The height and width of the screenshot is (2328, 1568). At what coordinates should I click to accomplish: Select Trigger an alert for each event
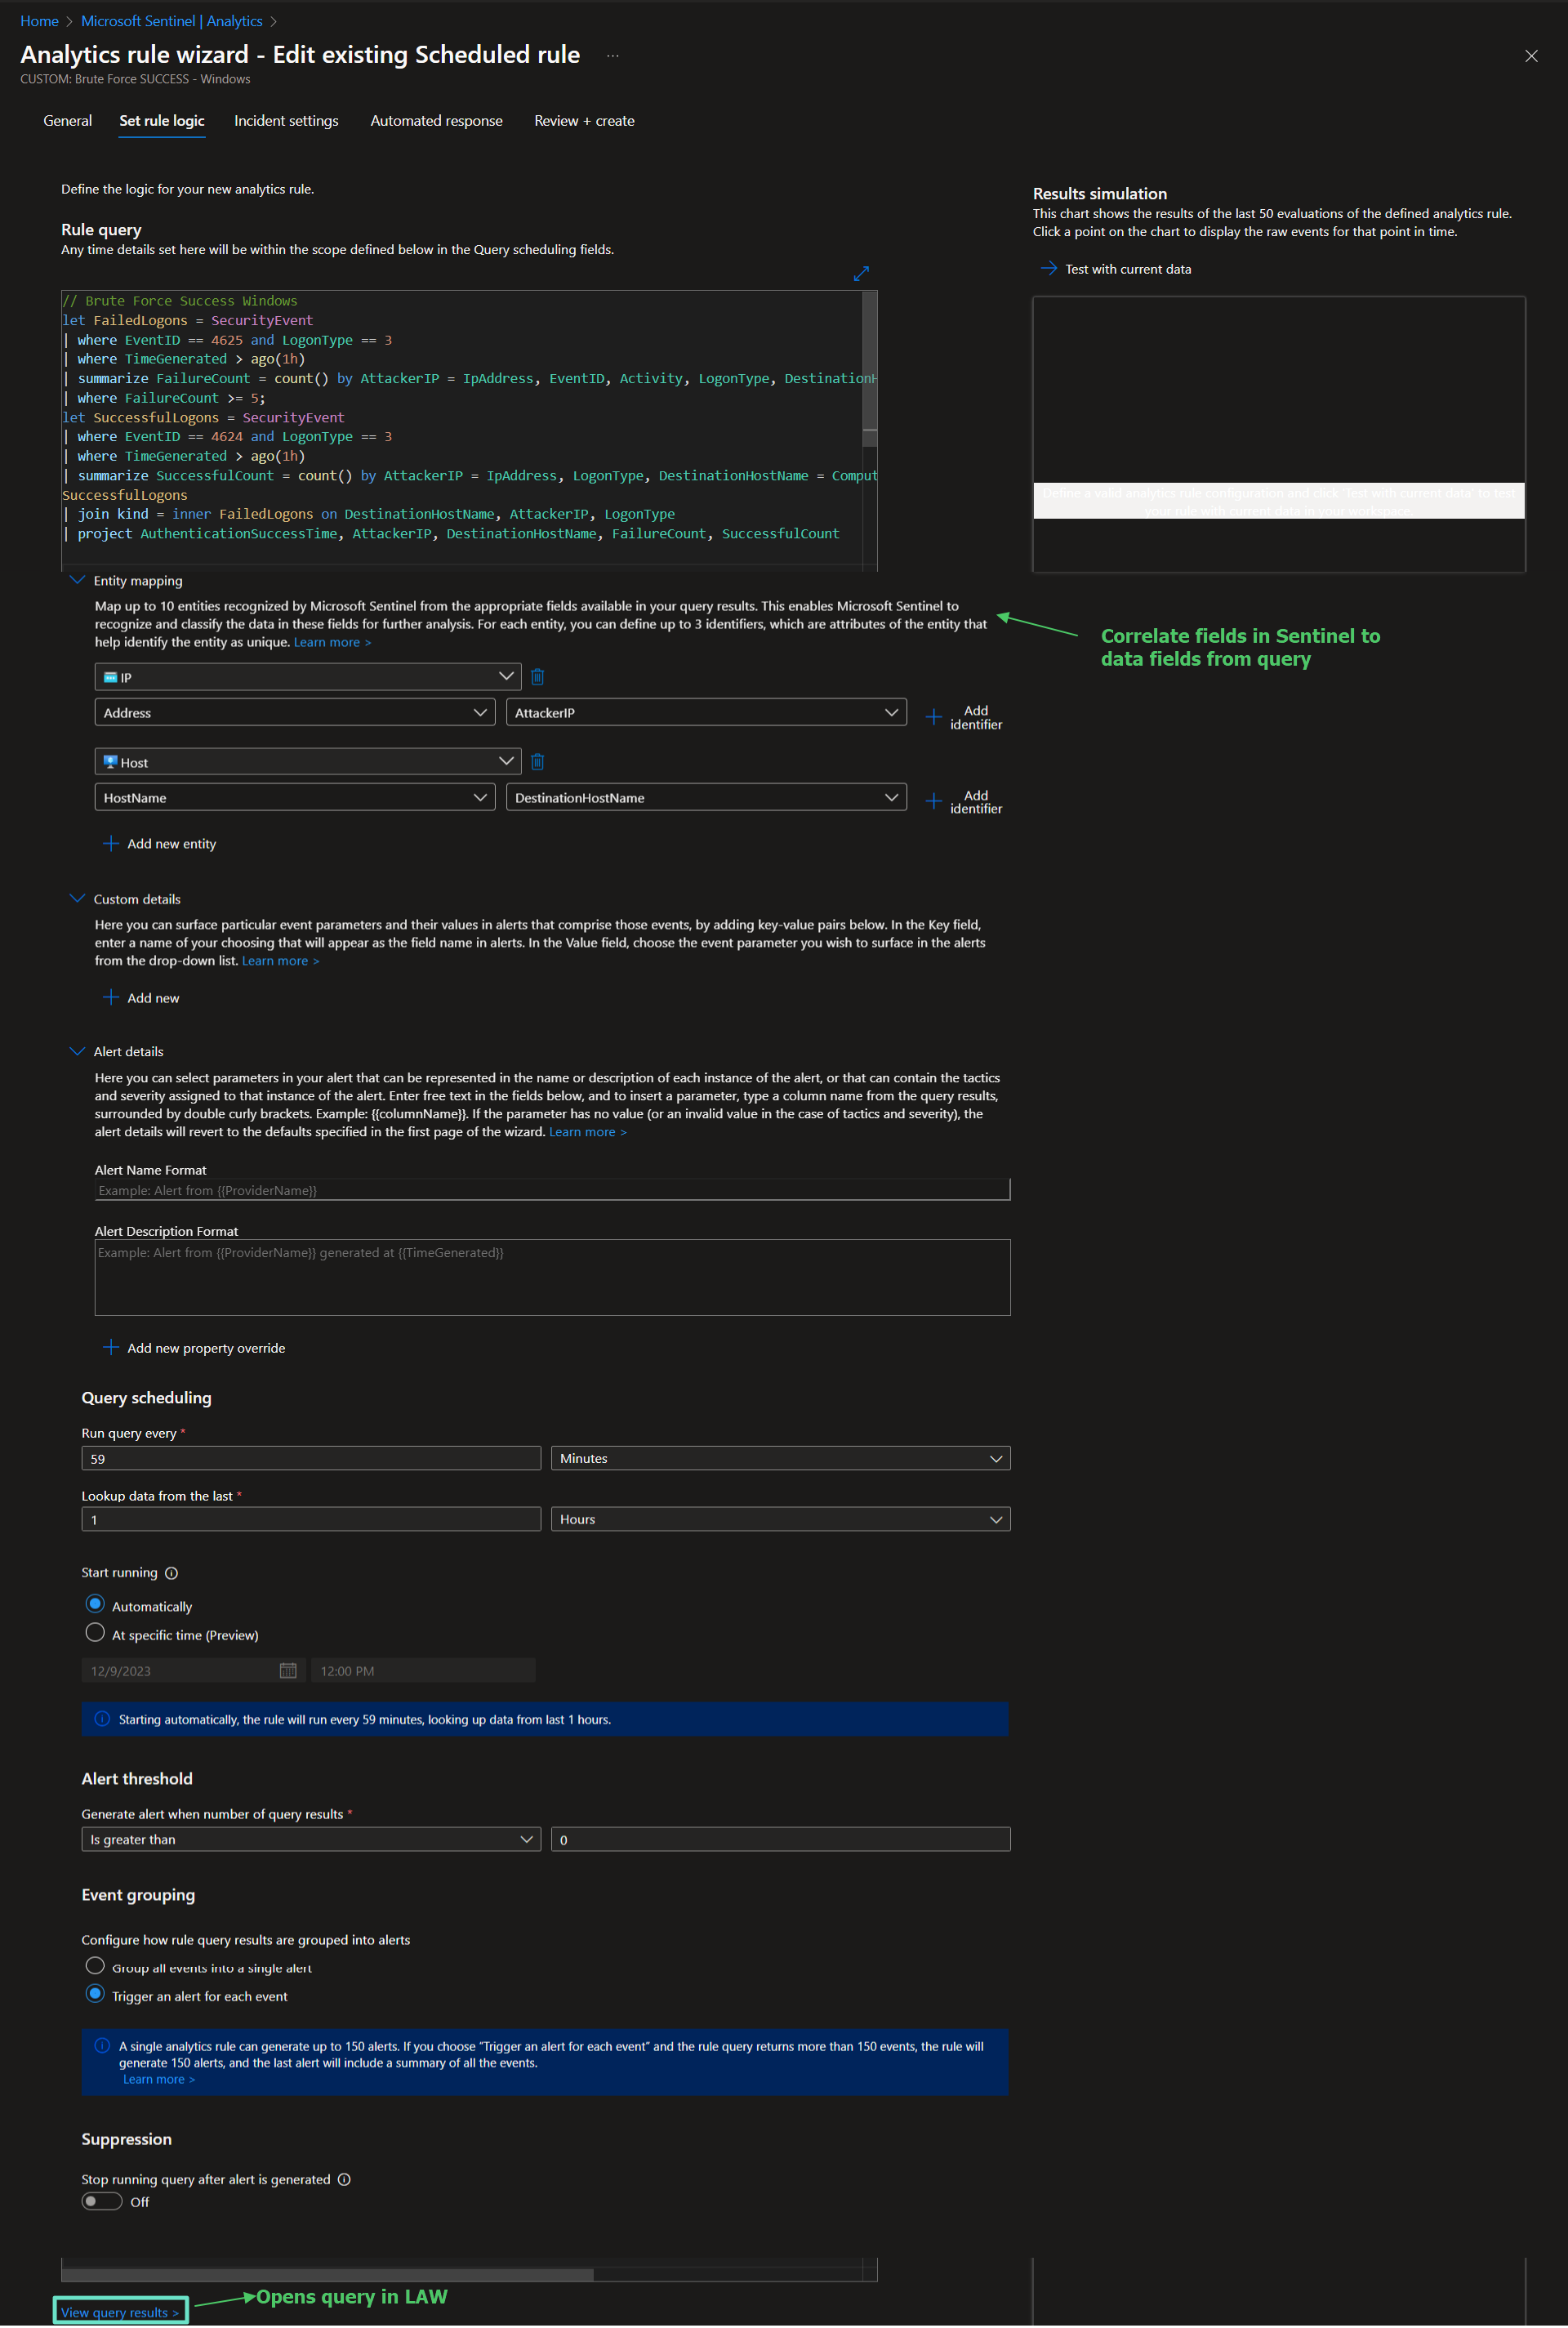(x=95, y=1994)
